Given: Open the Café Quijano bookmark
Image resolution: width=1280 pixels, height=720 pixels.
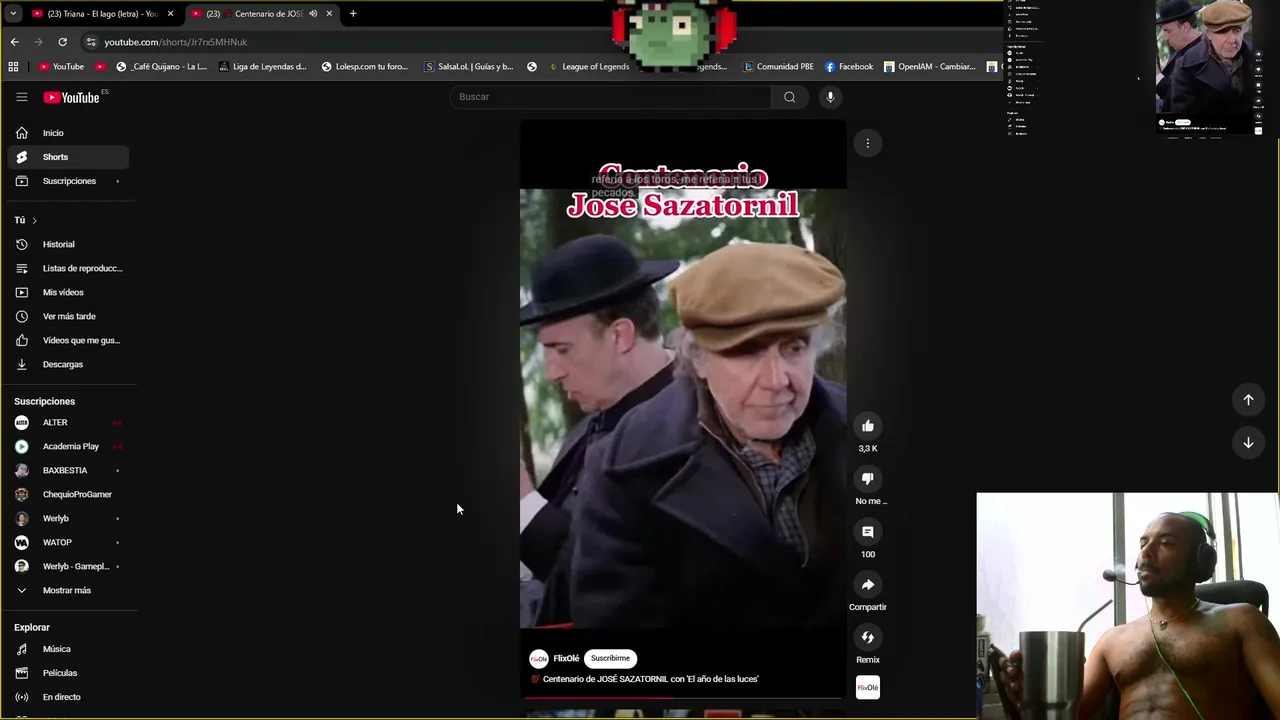Looking at the screenshot, I should [x=161, y=67].
